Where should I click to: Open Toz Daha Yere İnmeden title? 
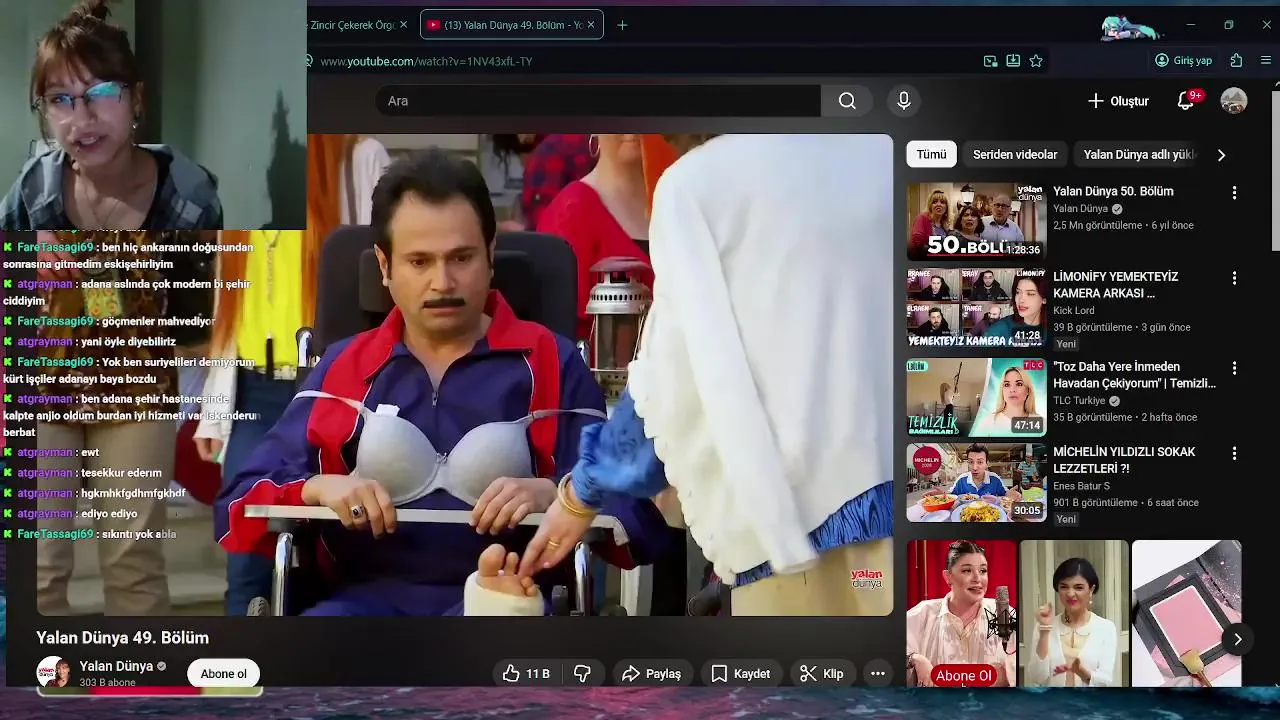pyautogui.click(x=1134, y=375)
